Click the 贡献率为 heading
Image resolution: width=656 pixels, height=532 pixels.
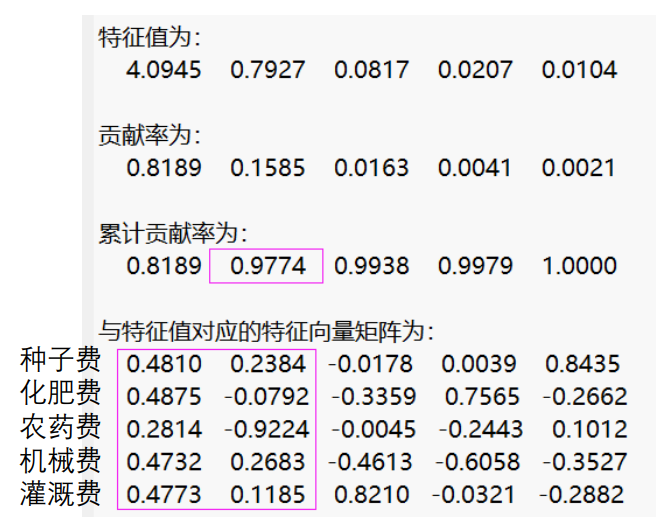coord(149,136)
